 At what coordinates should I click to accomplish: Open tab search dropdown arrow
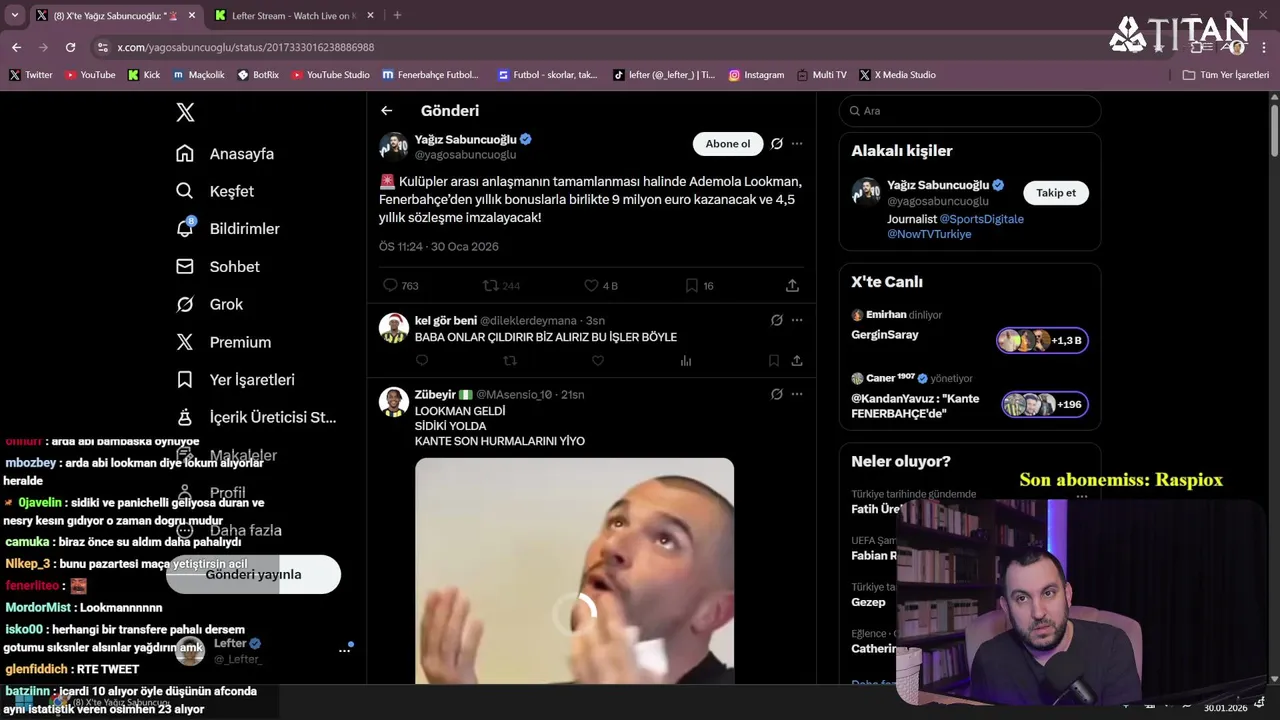(x=14, y=16)
